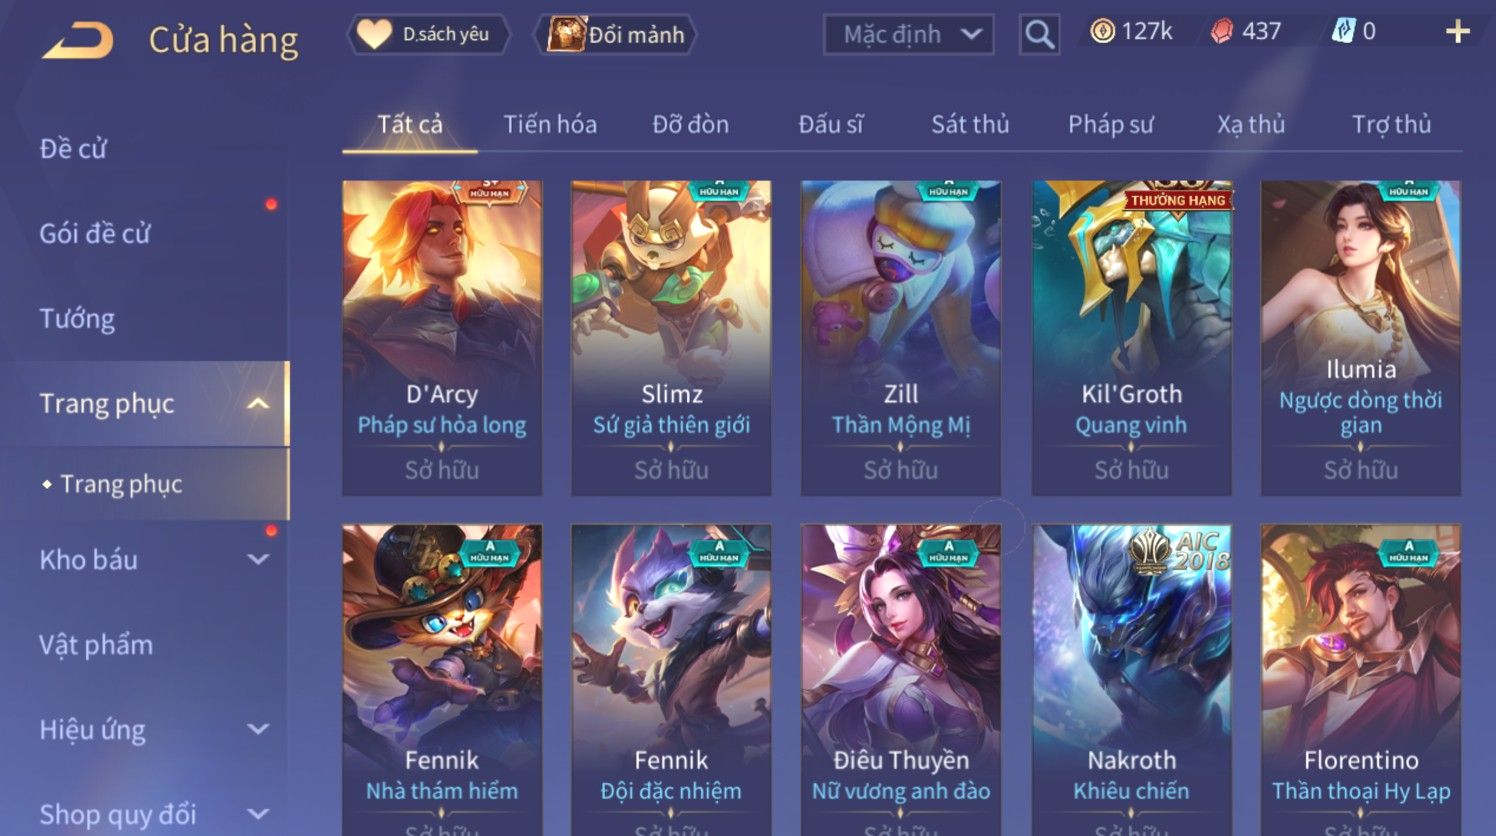Viewport: 1496px width, 836px height.
Task: Click the red gem icon showing 437
Action: coord(1222,32)
